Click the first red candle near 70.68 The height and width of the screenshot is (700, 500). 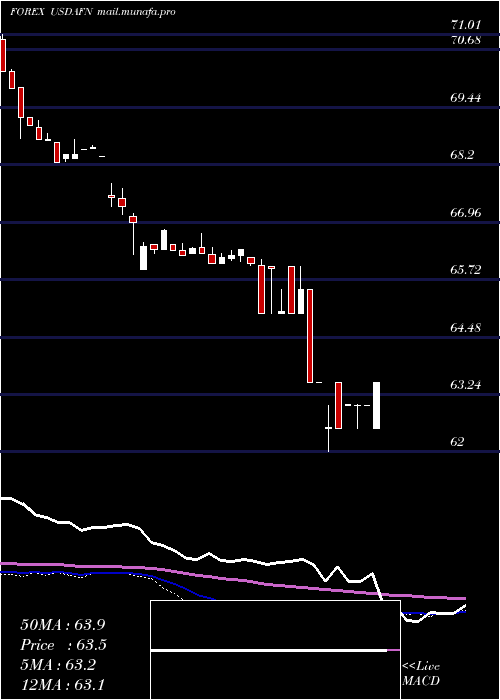pos(3,55)
